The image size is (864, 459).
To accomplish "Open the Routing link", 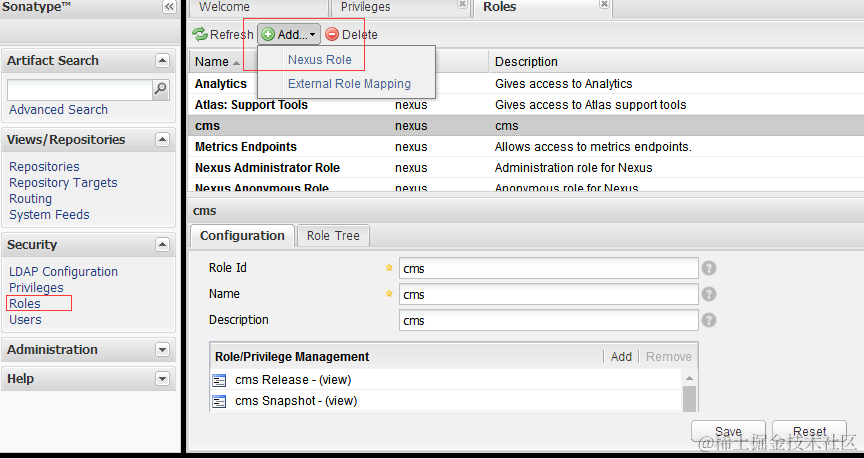I will click(30, 198).
